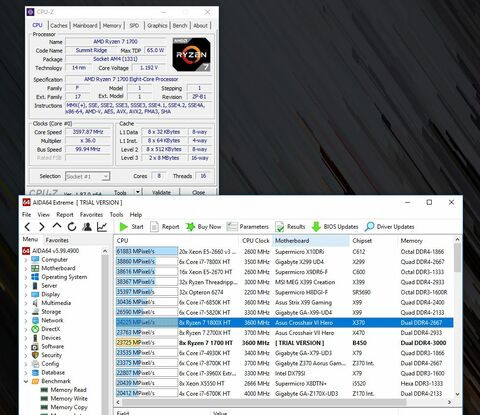Expand the Motherboard tree node
Image resolution: width=480 pixels, height=415 pixels.
pos(26,268)
